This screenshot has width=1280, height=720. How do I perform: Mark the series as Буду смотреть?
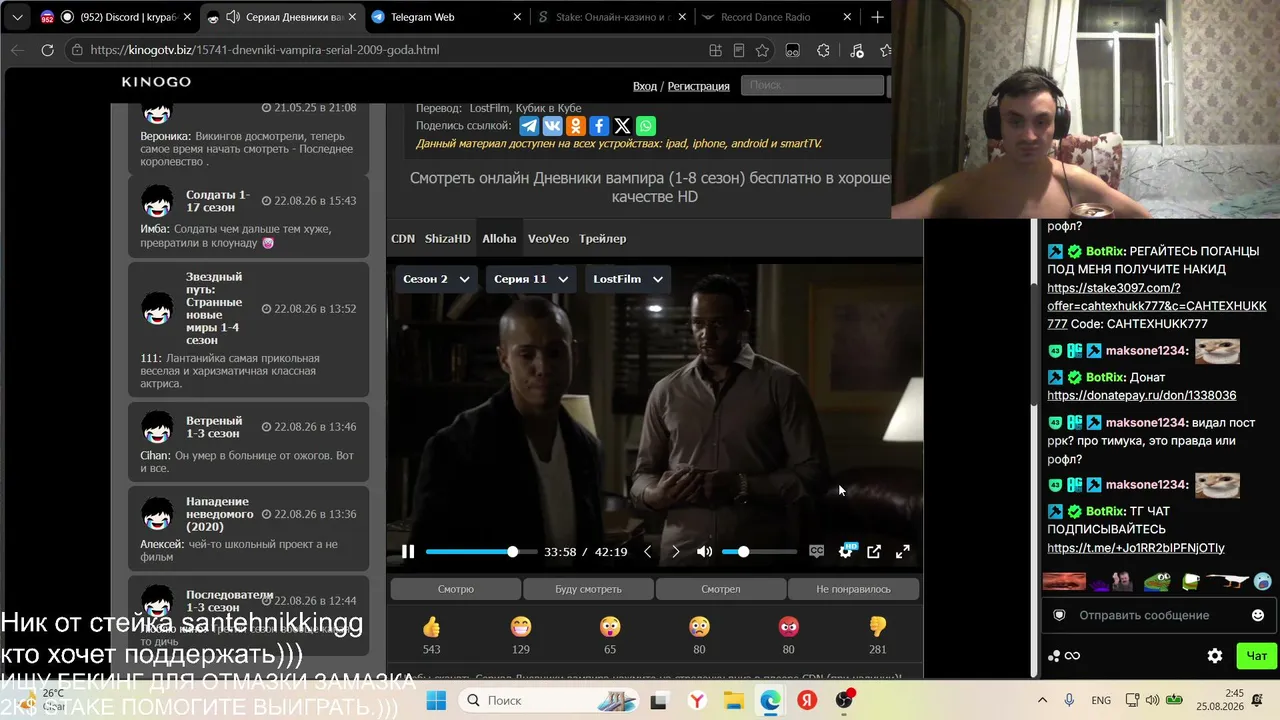pyautogui.click(x=588, y=589)
